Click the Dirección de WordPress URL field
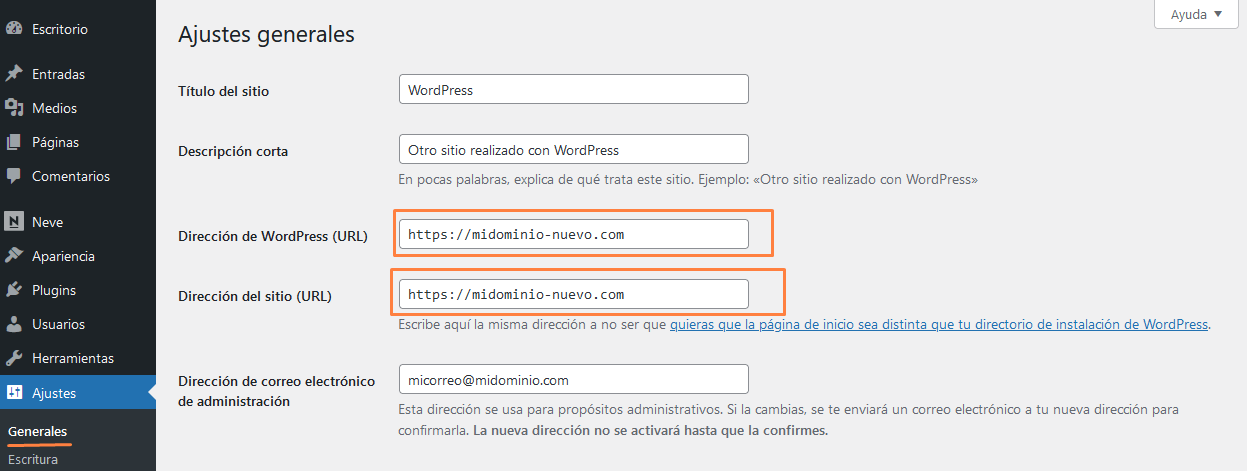 click(573, 234)
